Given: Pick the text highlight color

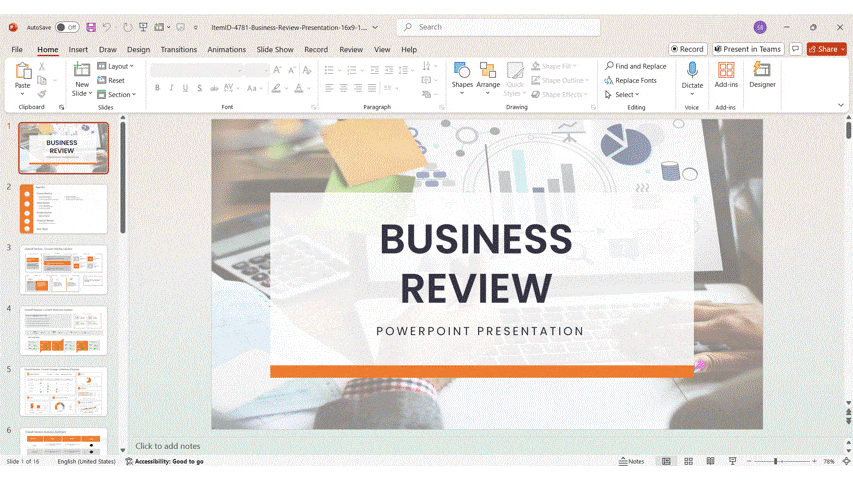Looking at the screenshot, I should (276, 88).
